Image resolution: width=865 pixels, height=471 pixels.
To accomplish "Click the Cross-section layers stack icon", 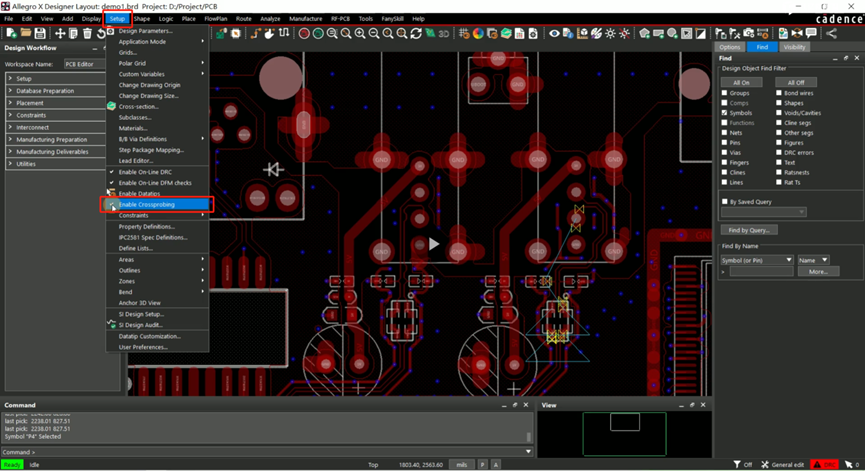I will point(506,34).
